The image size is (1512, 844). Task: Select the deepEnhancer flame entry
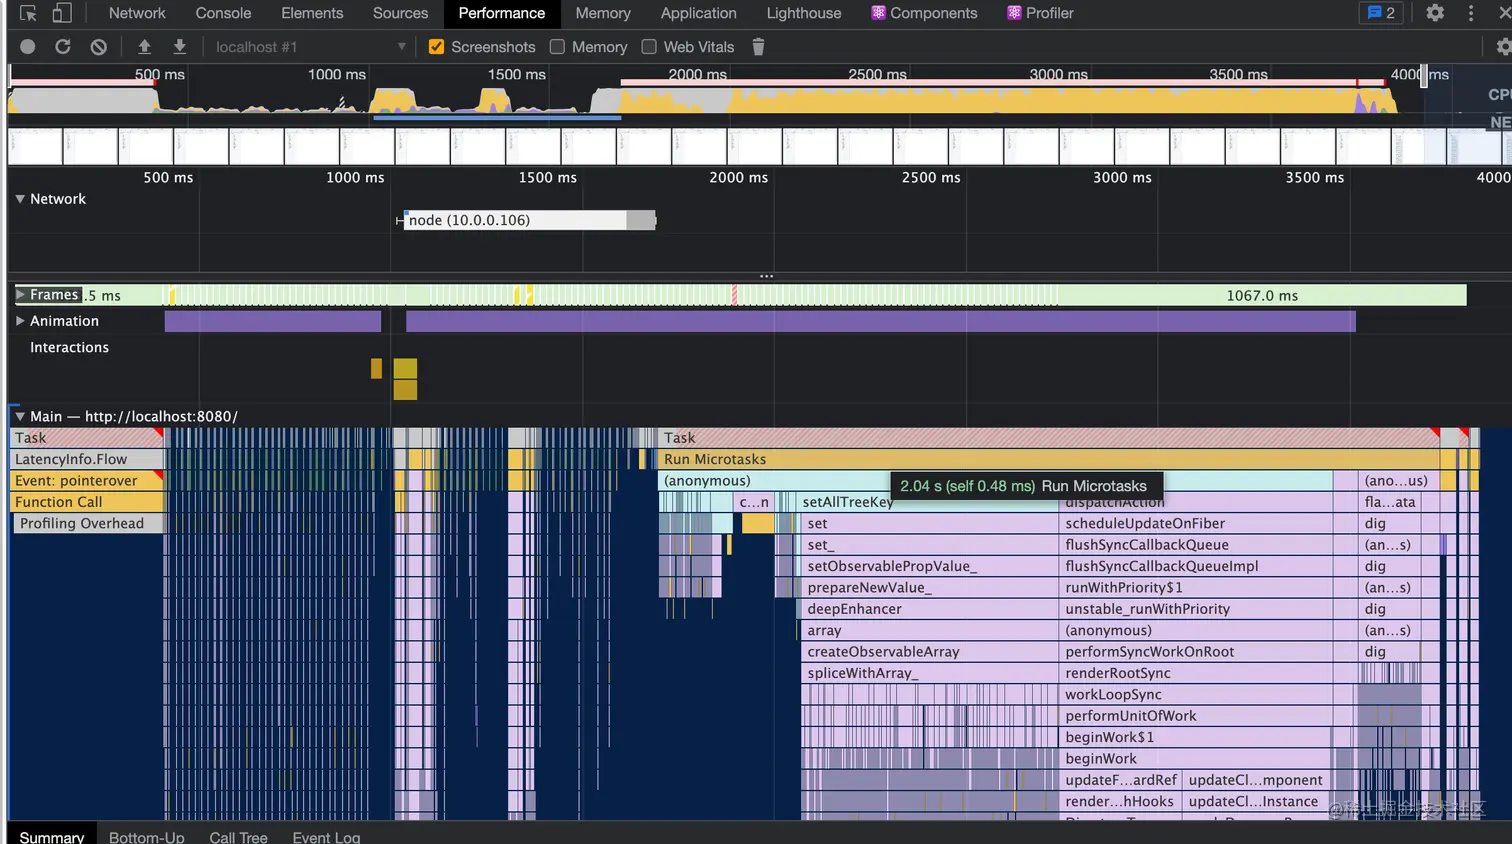(x=930, y=609)
